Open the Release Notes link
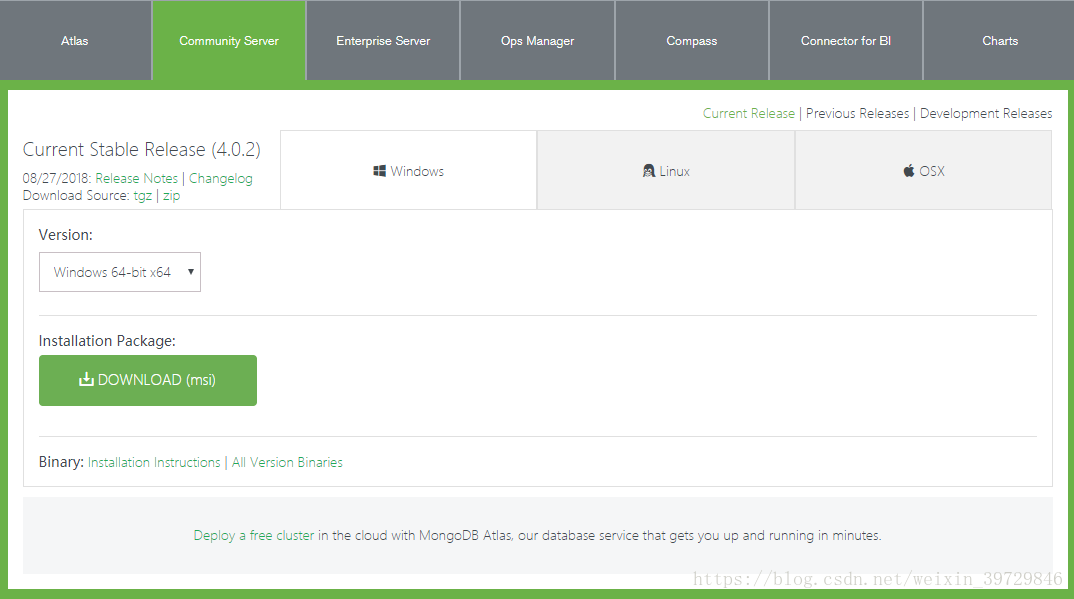 [136, 179]
